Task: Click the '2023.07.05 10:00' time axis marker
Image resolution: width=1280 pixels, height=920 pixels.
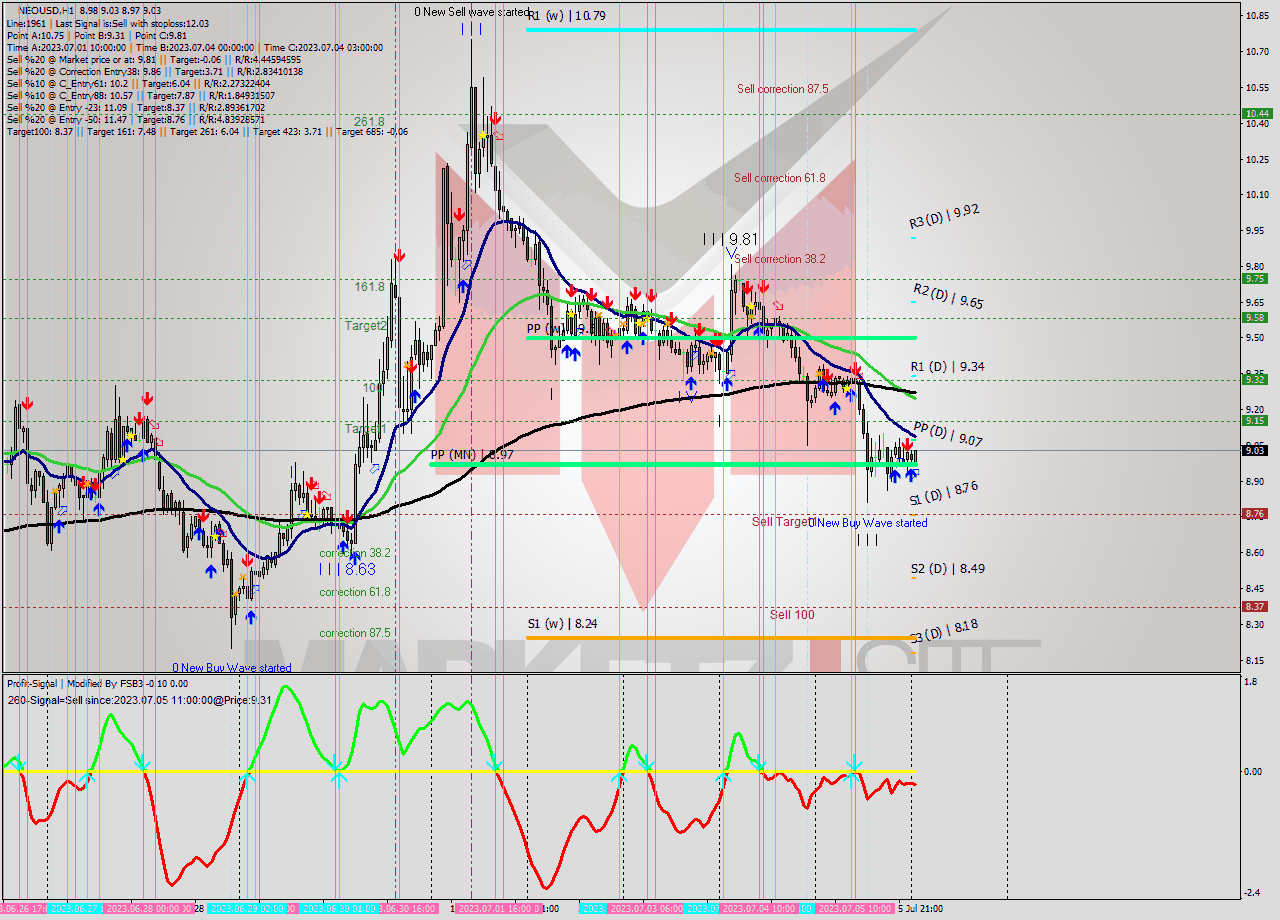Action: pyautogui.click(x=855, y=909)
